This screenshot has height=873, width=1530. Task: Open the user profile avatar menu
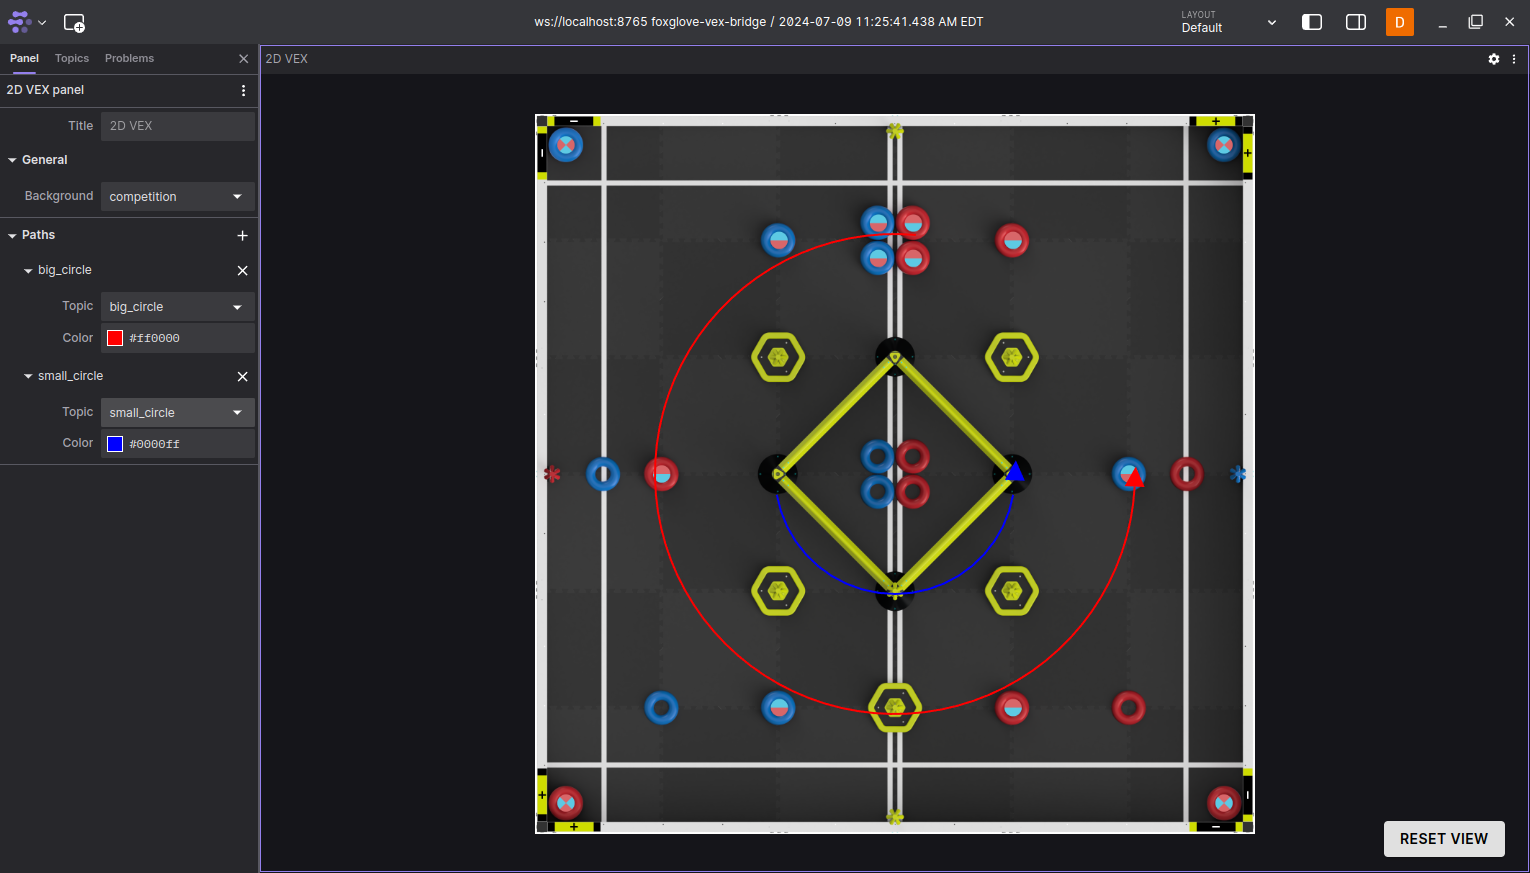click(x=1399, y=22)
